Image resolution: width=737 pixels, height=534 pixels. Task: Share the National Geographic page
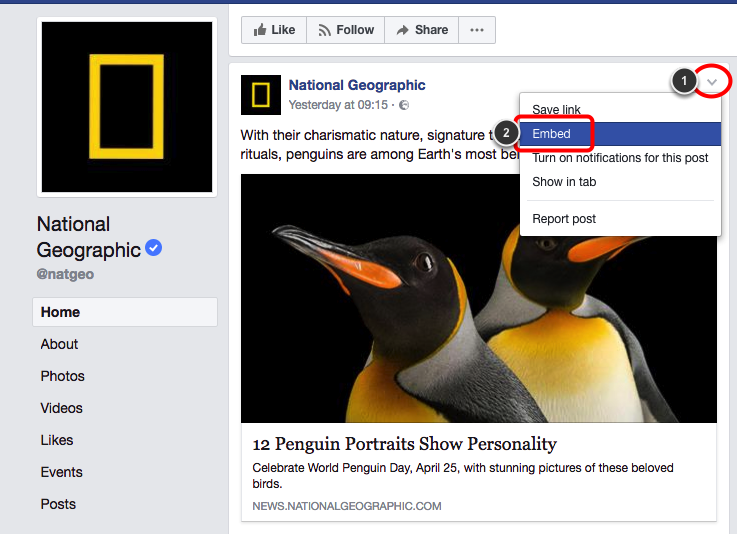422,30
